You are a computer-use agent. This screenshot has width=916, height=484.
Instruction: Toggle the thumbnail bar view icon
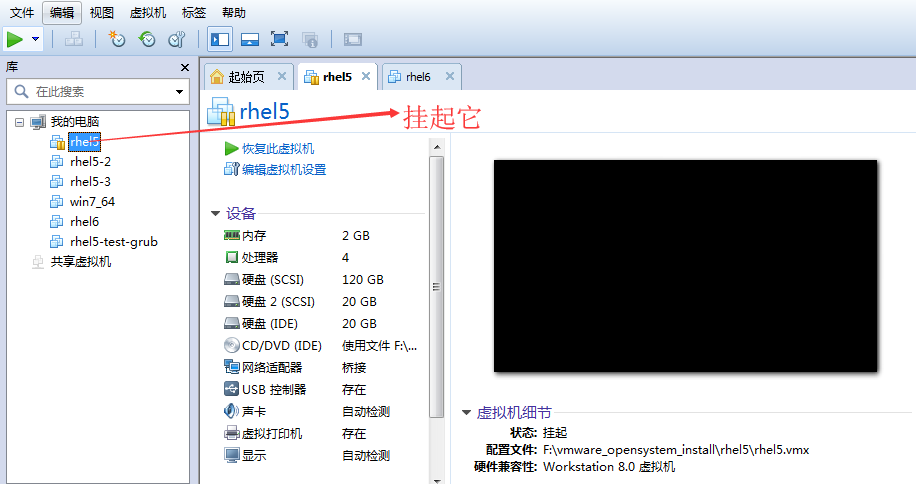(x=250, y=39)
